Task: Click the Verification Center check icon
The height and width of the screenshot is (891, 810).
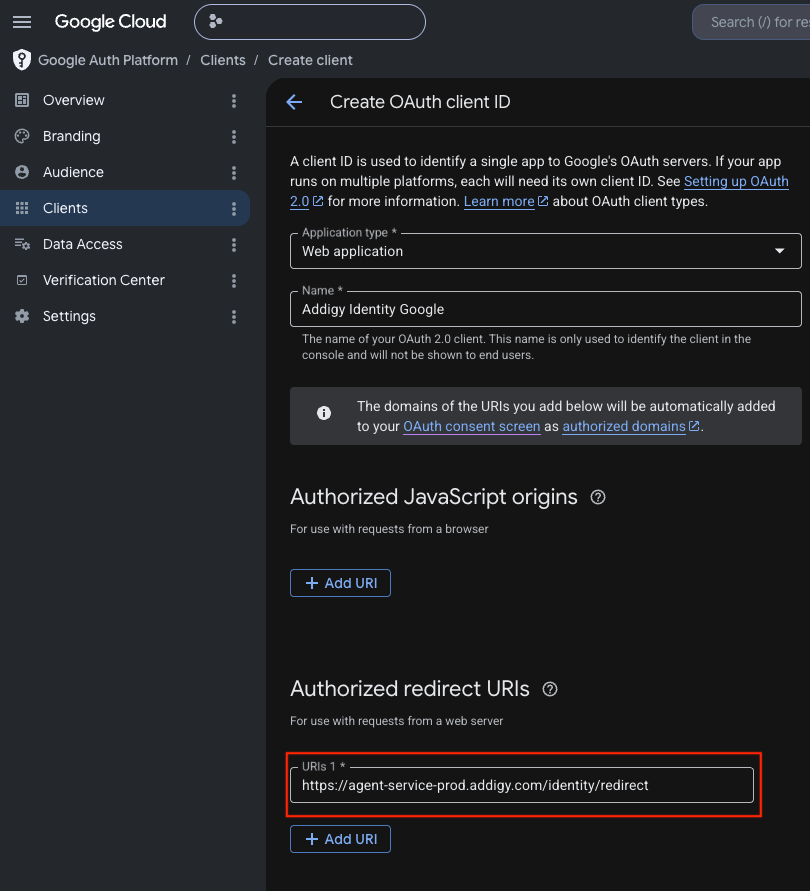Action: (x=22, y=280)
